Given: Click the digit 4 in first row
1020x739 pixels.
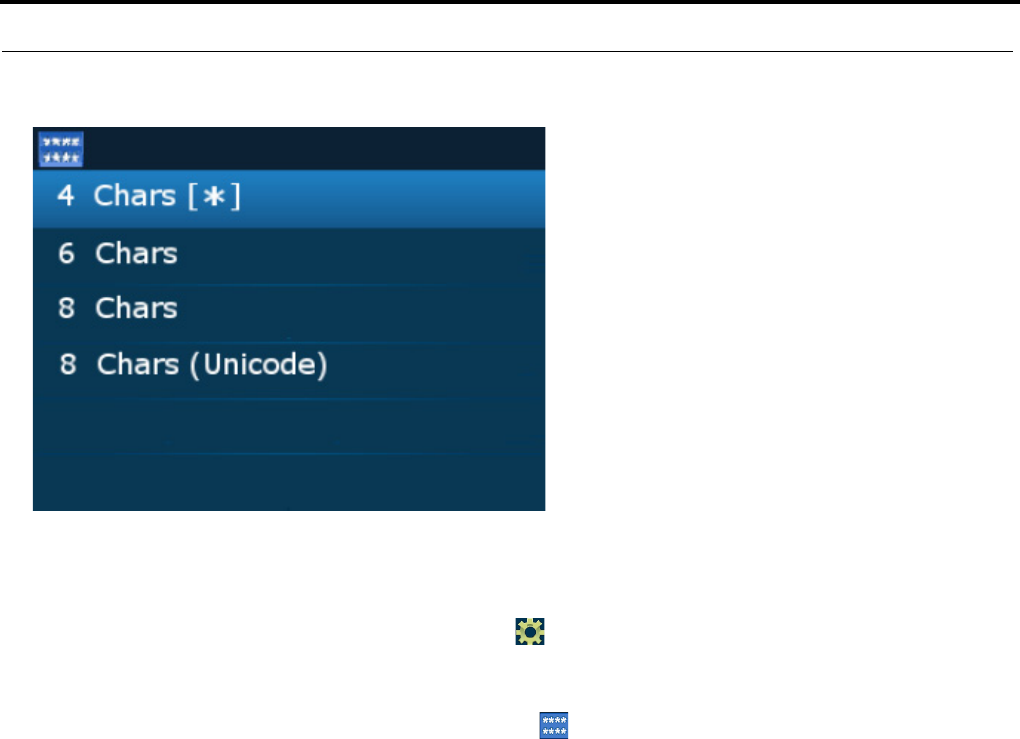Looking at the screenshot, I should [x=65, y=196].
